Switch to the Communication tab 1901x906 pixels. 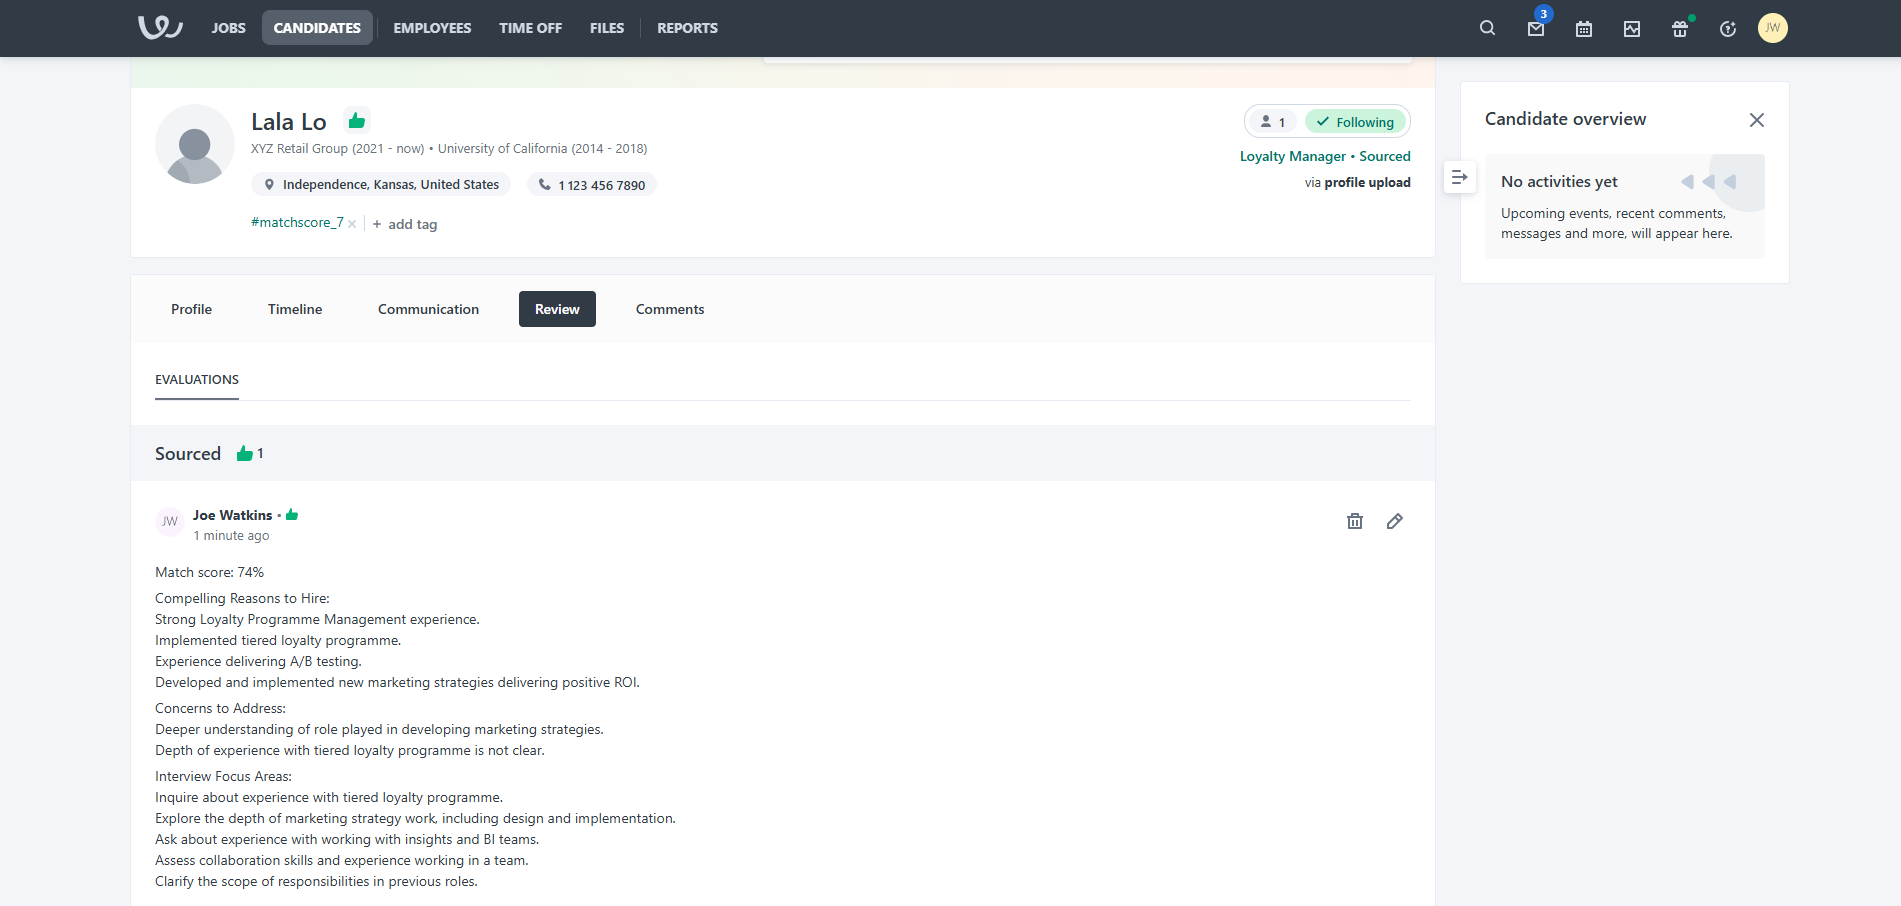click(429, 309)
